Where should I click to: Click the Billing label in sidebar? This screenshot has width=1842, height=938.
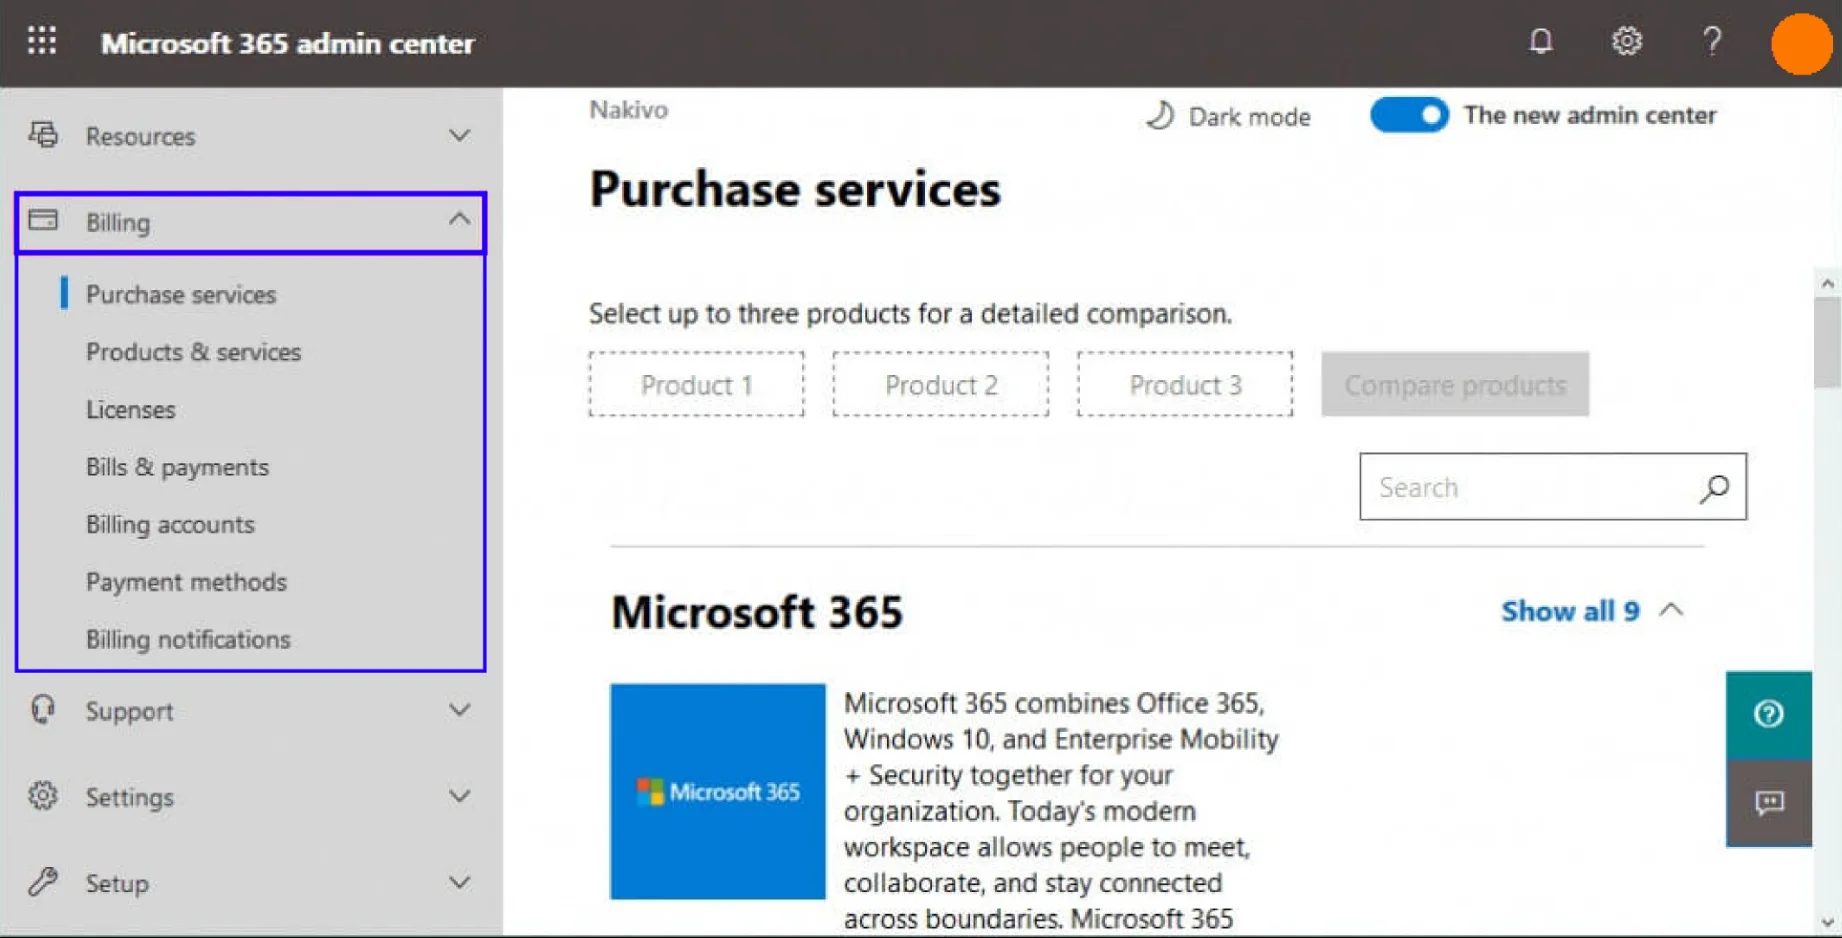[x=118, y=222]
